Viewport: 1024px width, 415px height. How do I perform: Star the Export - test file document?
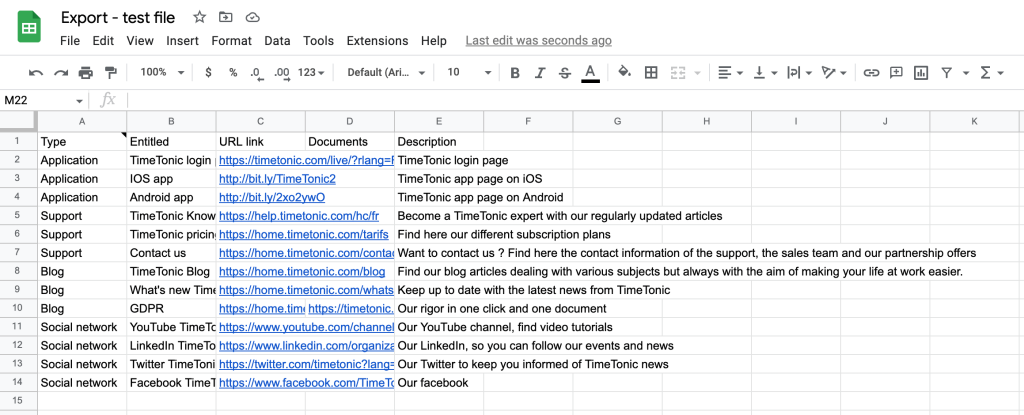pyautogui.click(x=200, y=18)
